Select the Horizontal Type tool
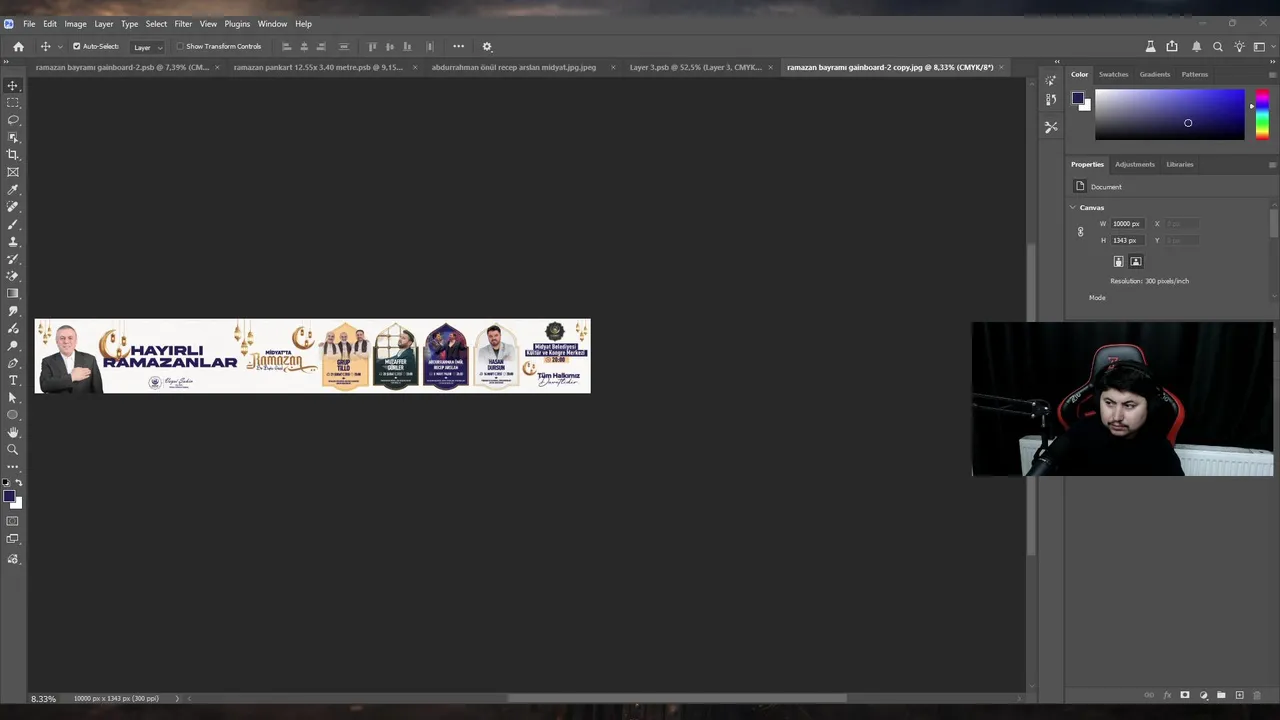The width and height of the screenshot is (1280, 720). [13, 380]
